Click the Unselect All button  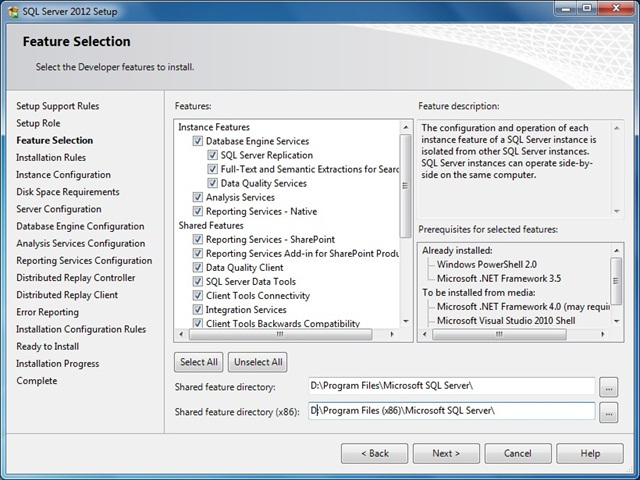(x=258, y=362)
